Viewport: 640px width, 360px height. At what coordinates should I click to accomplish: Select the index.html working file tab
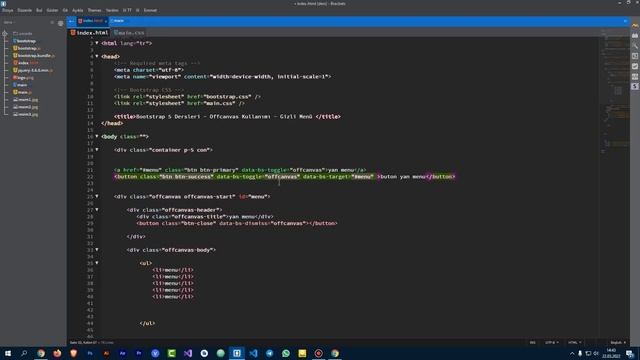(x=89, y=33)
